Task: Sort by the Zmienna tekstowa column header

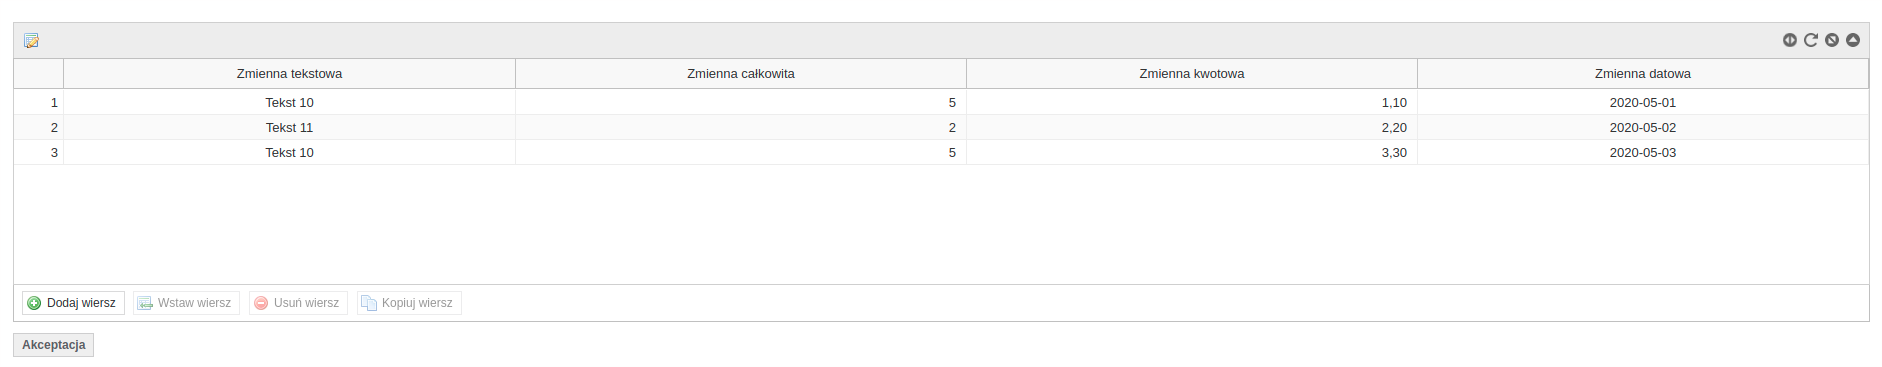Action: [290, 74]
